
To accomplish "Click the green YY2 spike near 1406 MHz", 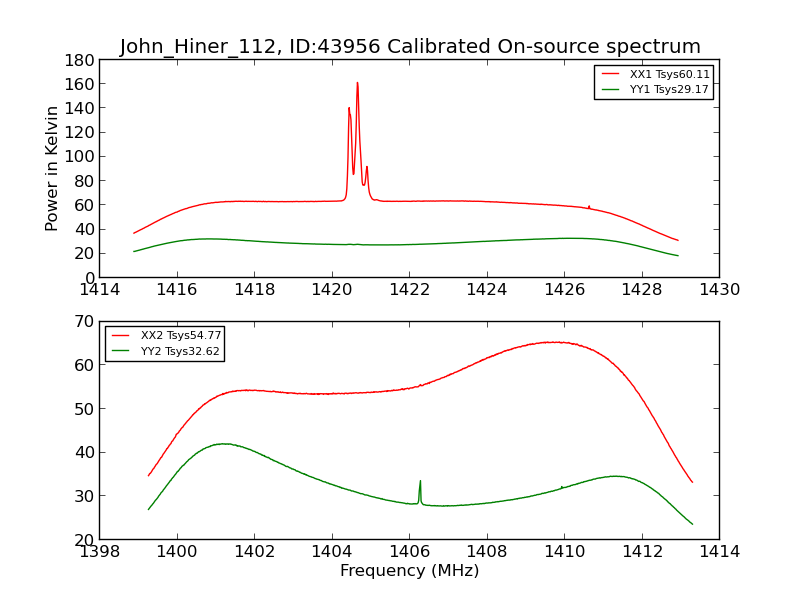I will coord(420,482).
